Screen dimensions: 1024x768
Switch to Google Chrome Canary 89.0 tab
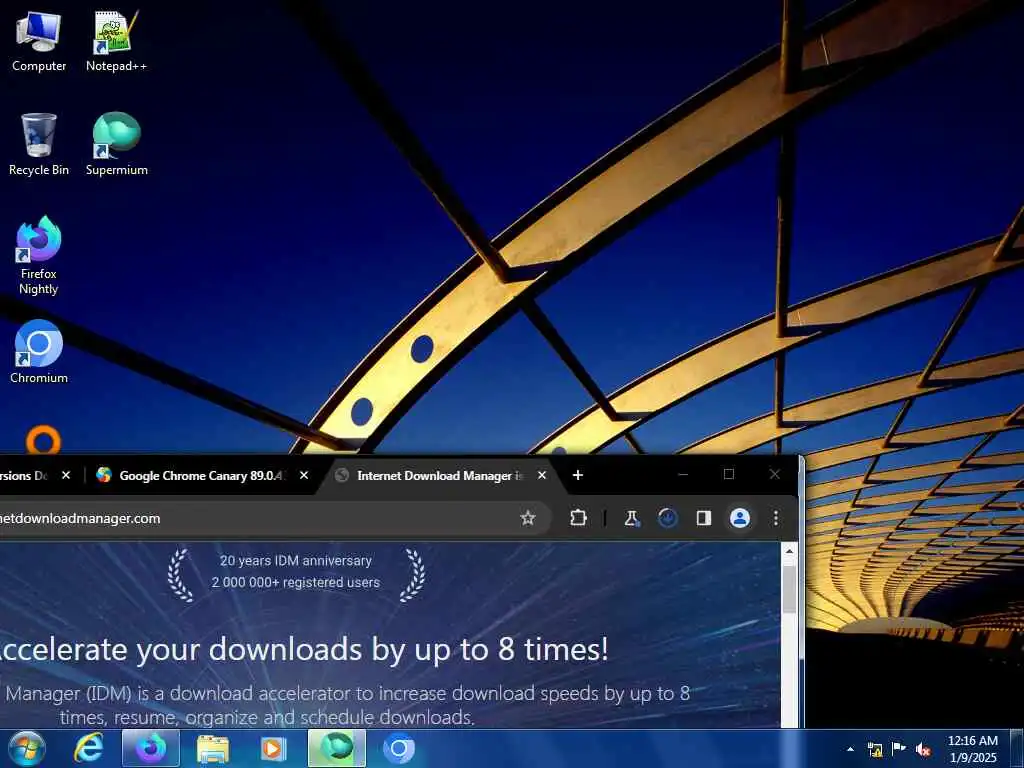202,475
